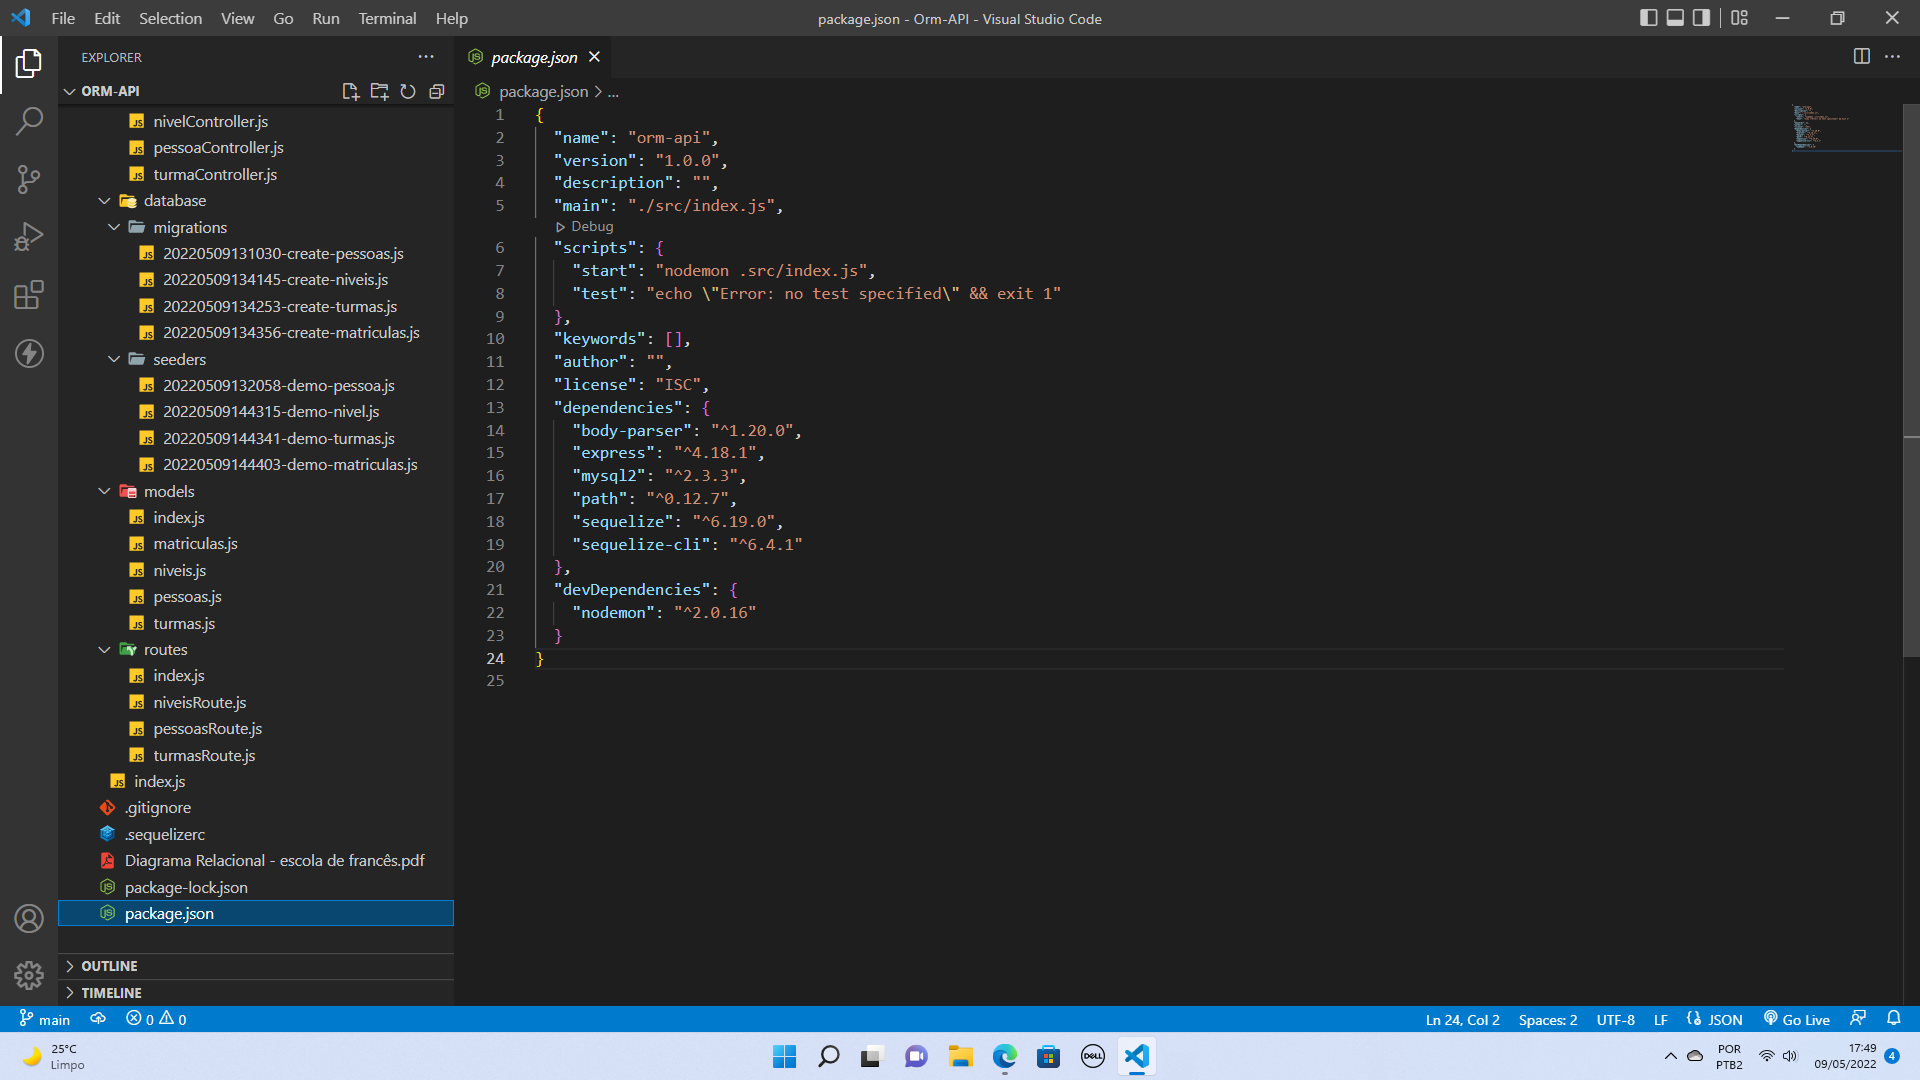Click the Debug codelens above scripts
Viewport: 1920px width, 1080px height.
[589, 226]
